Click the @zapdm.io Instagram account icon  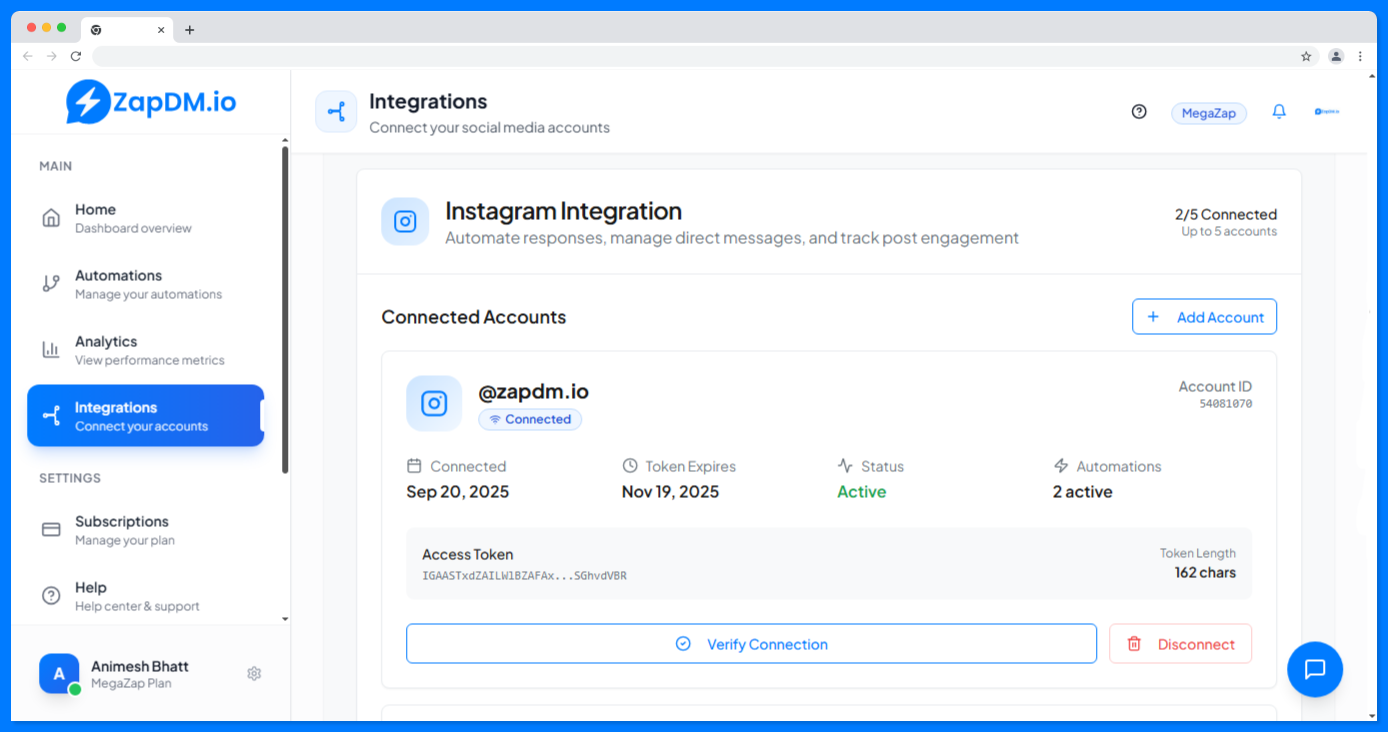(434, 403)
